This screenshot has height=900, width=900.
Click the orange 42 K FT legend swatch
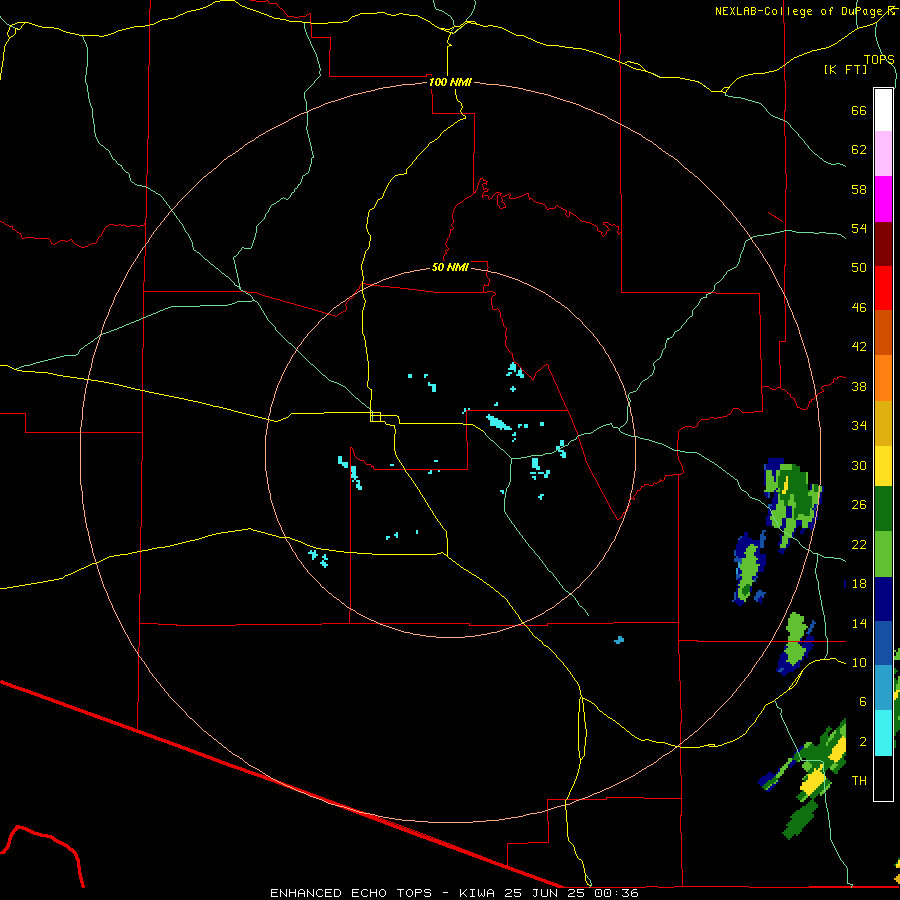pos(883,378)
